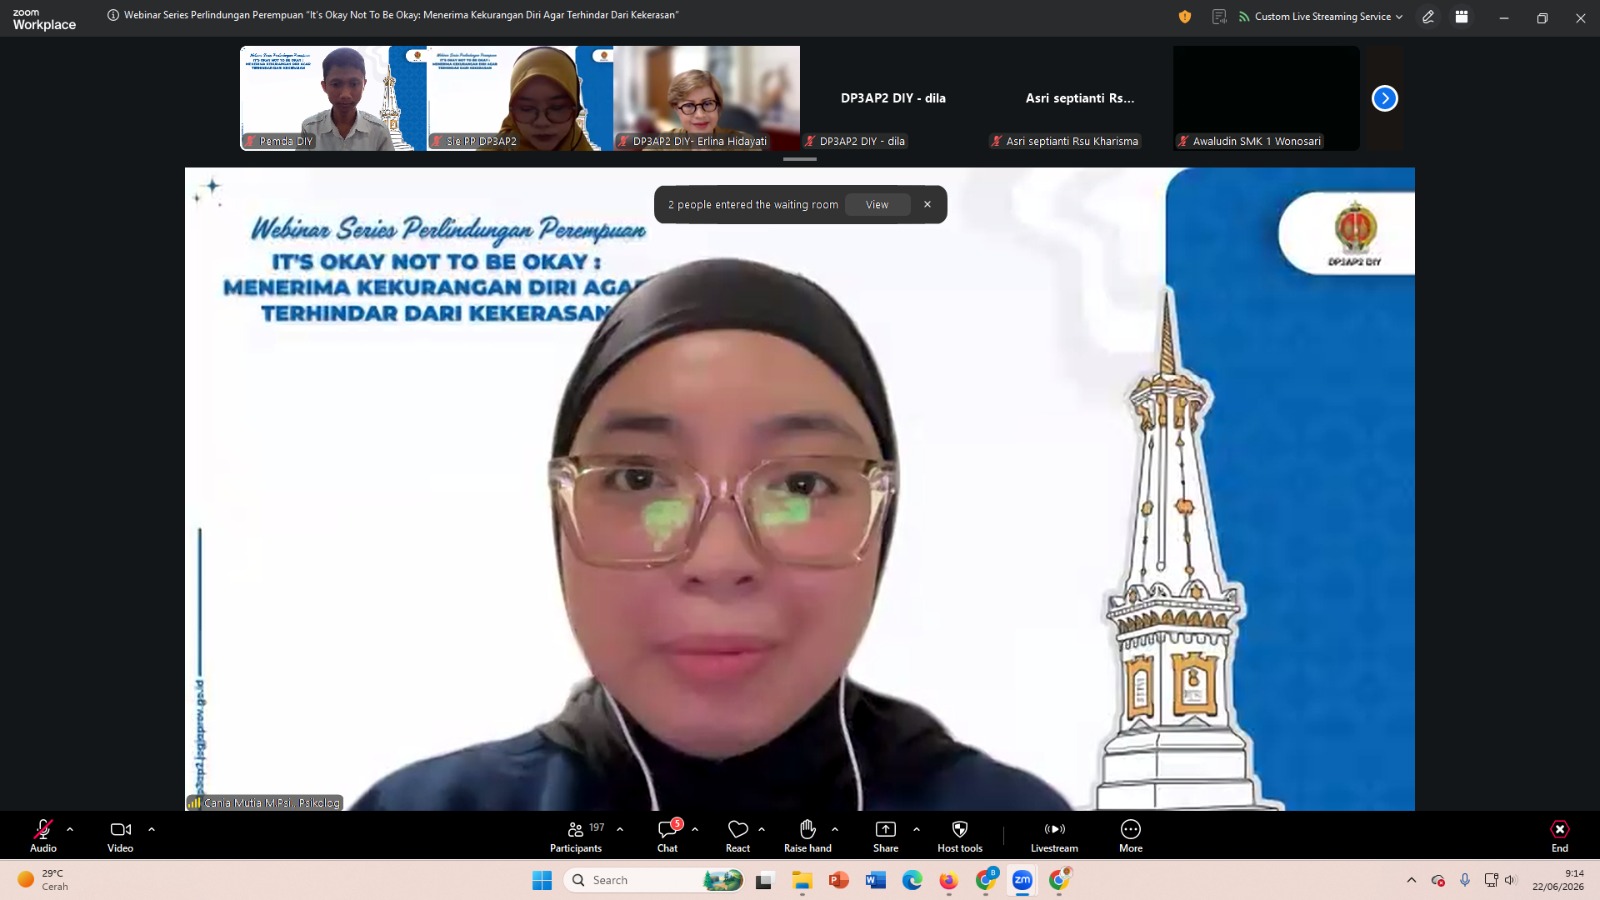Screen dimensions: 1600x900
Task: Click the cloud sync error tray icon
Action: 1438,880
